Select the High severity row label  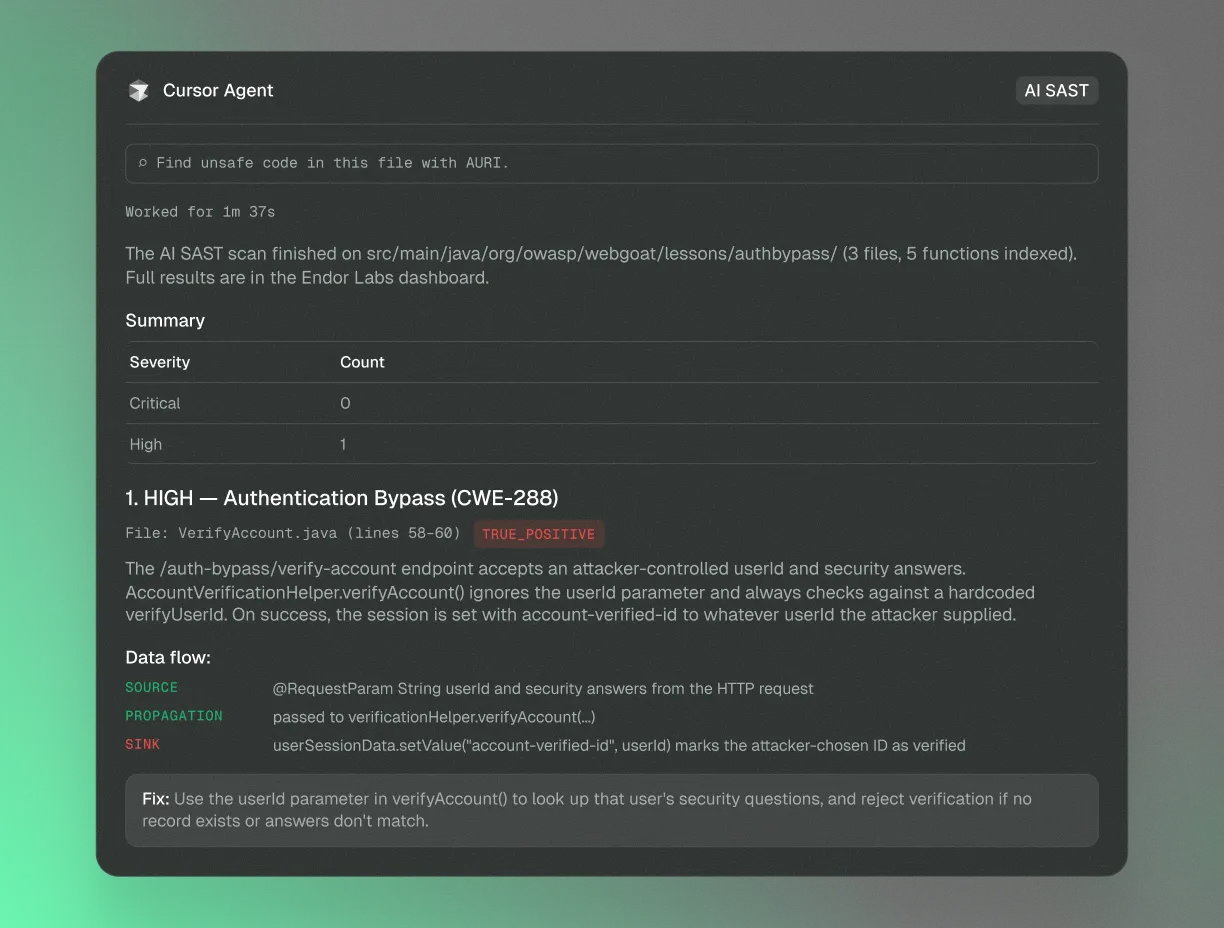[146, 444]
